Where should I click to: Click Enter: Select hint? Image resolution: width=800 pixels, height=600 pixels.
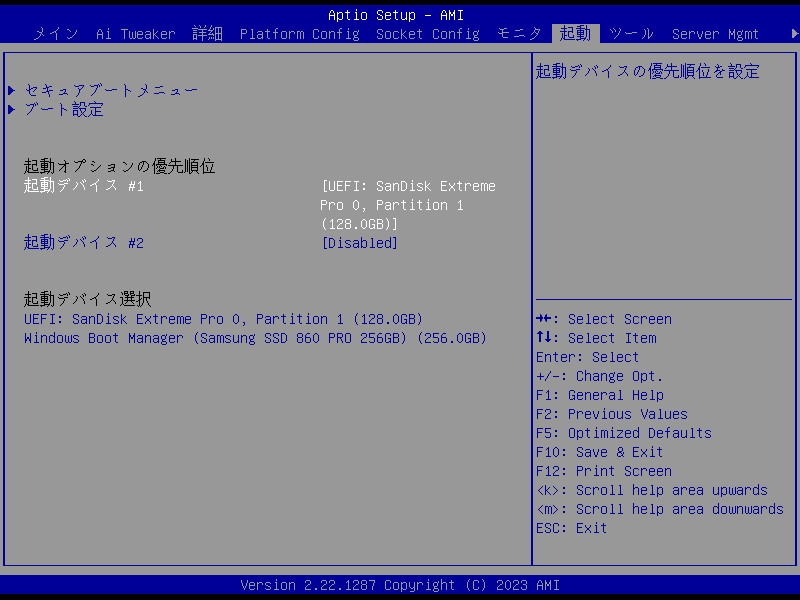(587, 357)
